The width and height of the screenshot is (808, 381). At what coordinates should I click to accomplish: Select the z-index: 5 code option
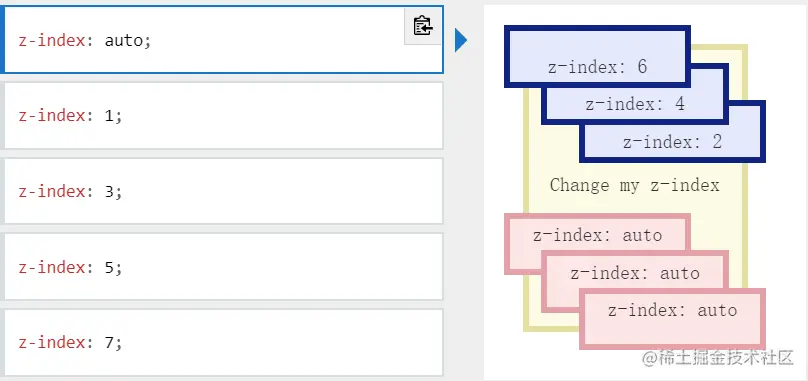click(223, 267)
